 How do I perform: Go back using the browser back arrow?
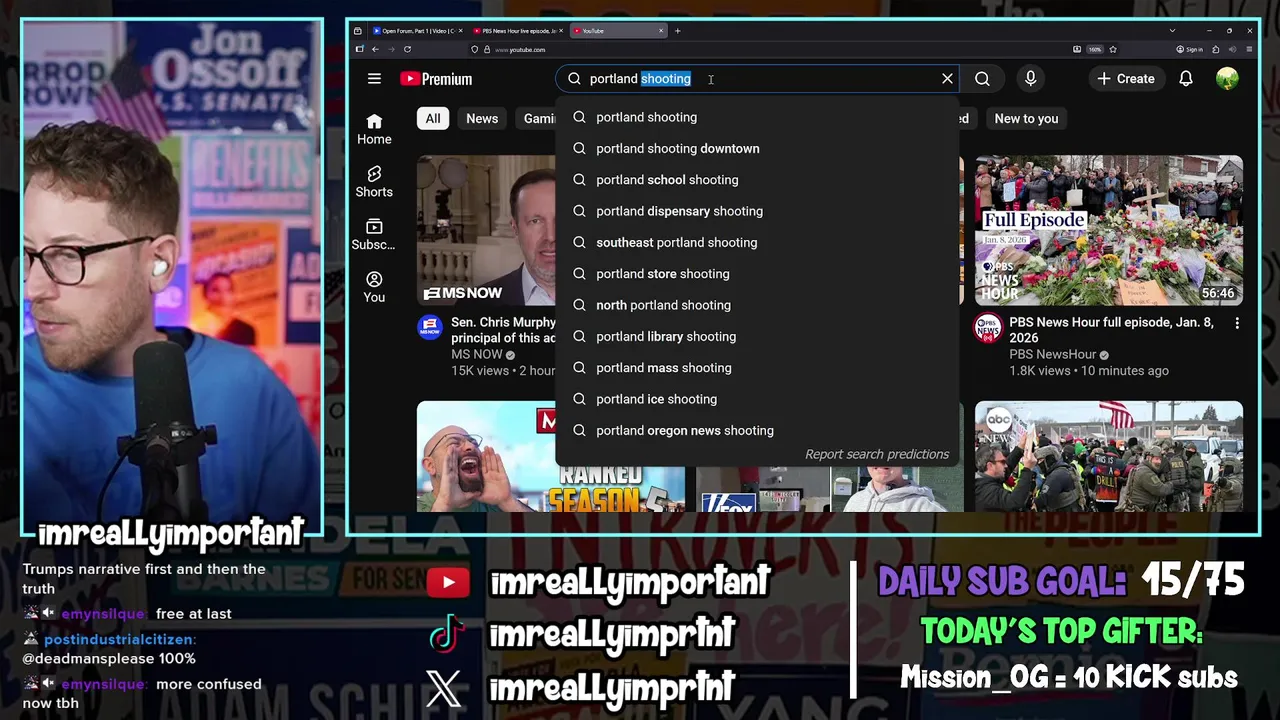click(375, 49)
